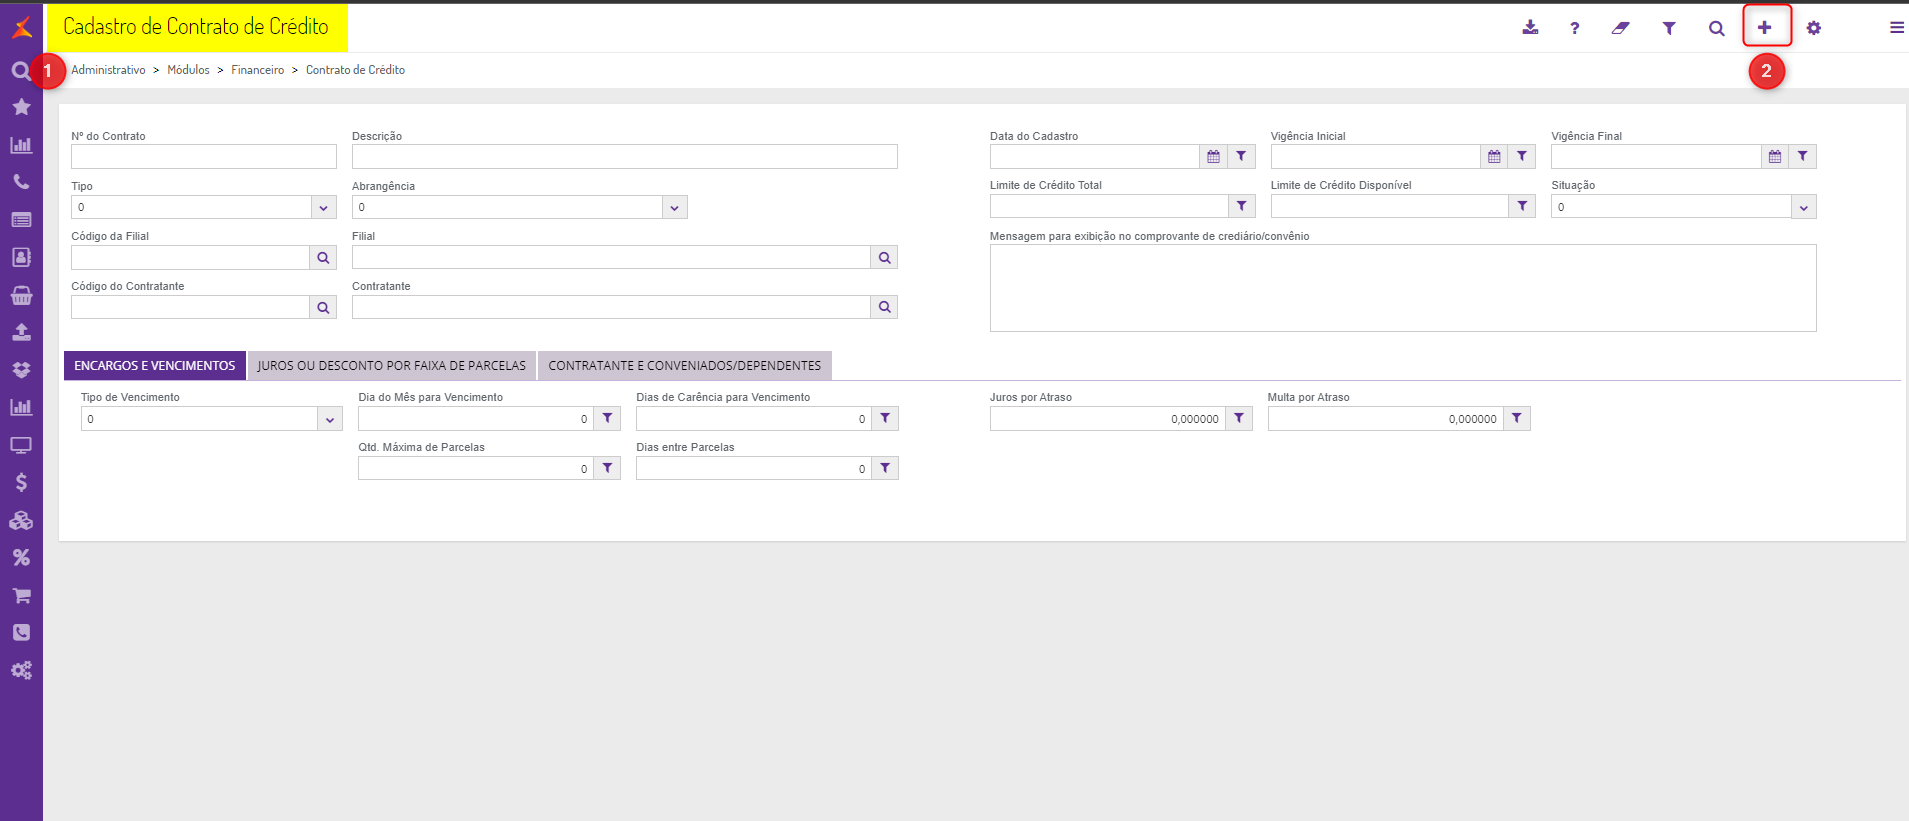
Task: Focus the Descrição input field
Action: 625,157
